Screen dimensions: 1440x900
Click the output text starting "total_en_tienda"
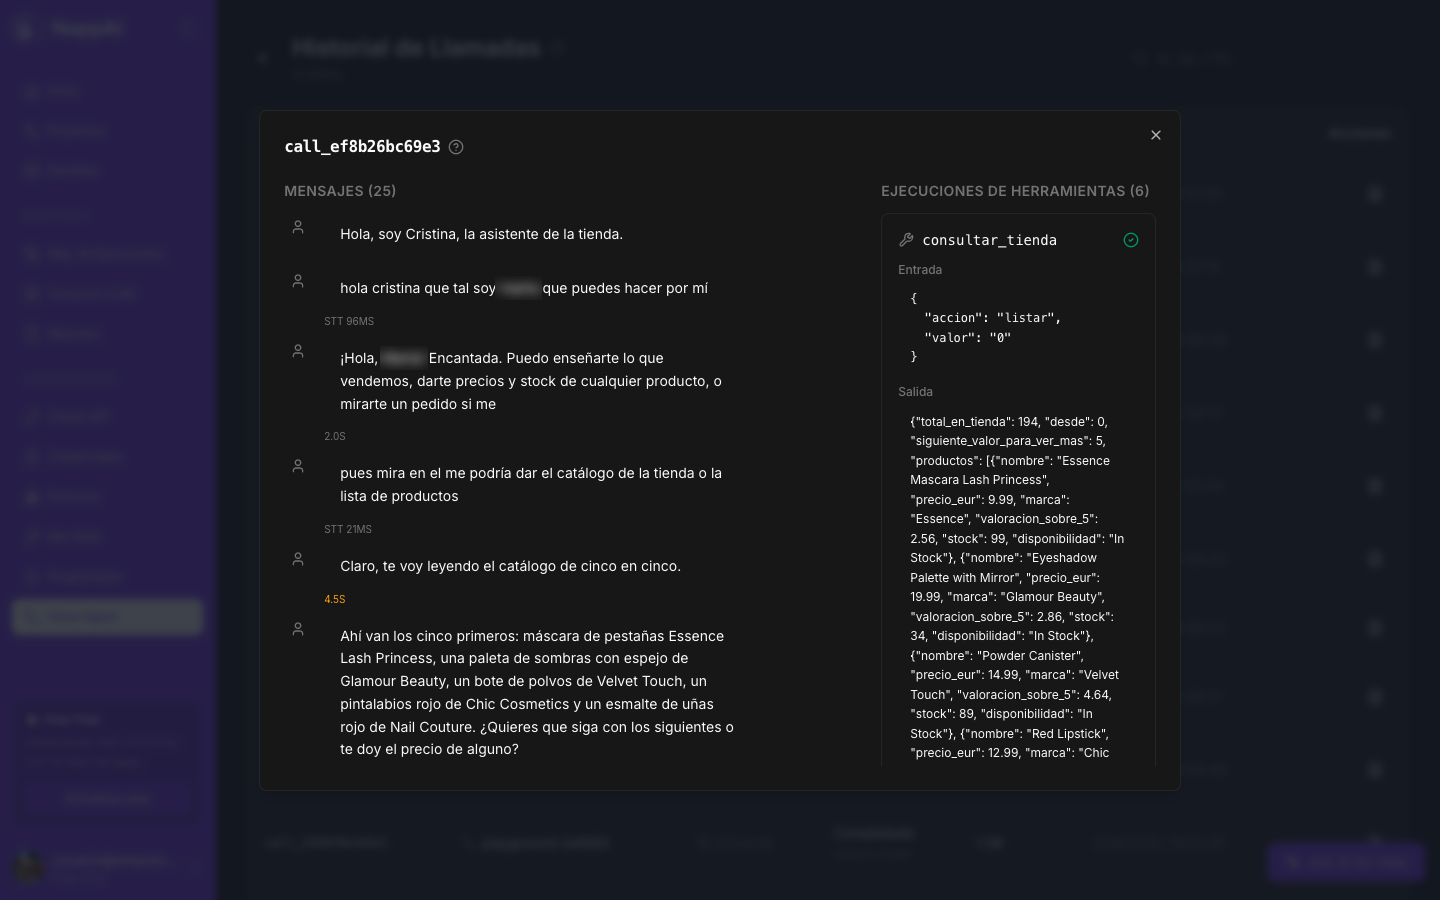(x=1017, y=587)
